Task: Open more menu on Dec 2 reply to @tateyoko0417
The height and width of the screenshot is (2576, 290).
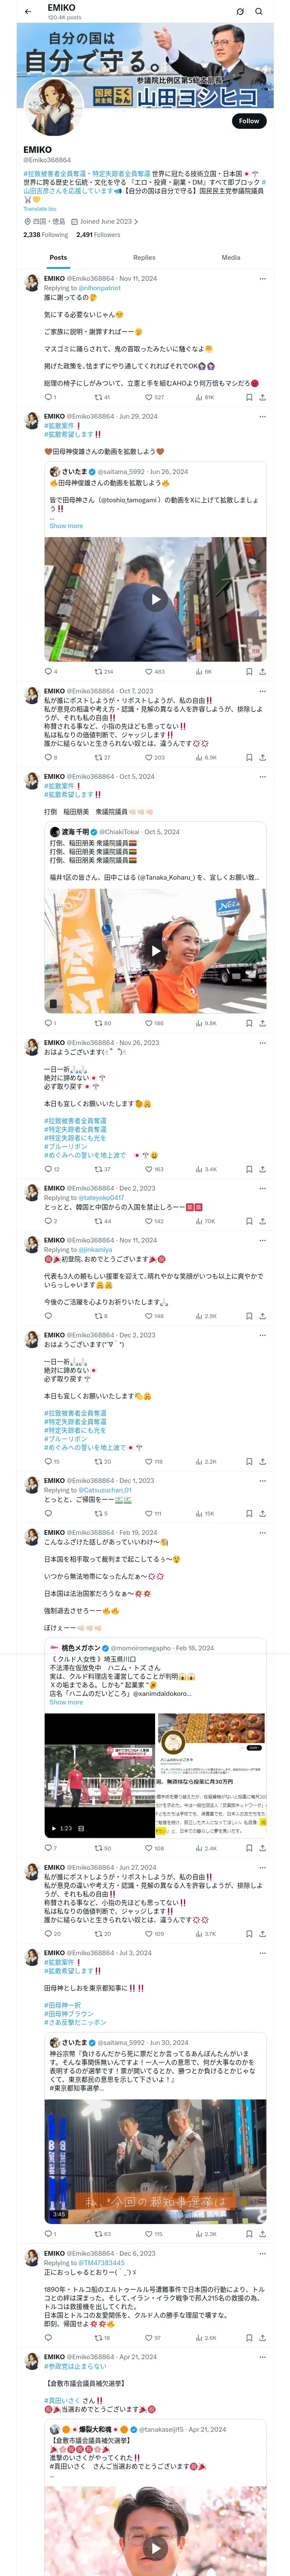Action: click(263, 1188)
